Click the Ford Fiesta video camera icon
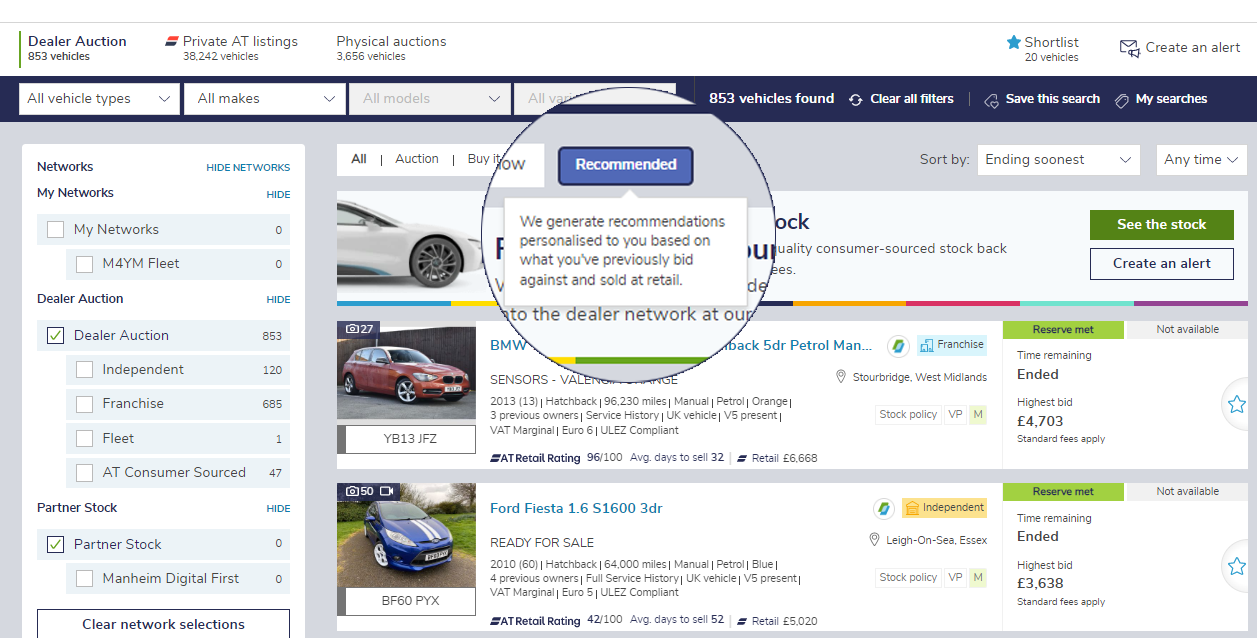Viewport: 1257px width, 638px height. (387, 491)
